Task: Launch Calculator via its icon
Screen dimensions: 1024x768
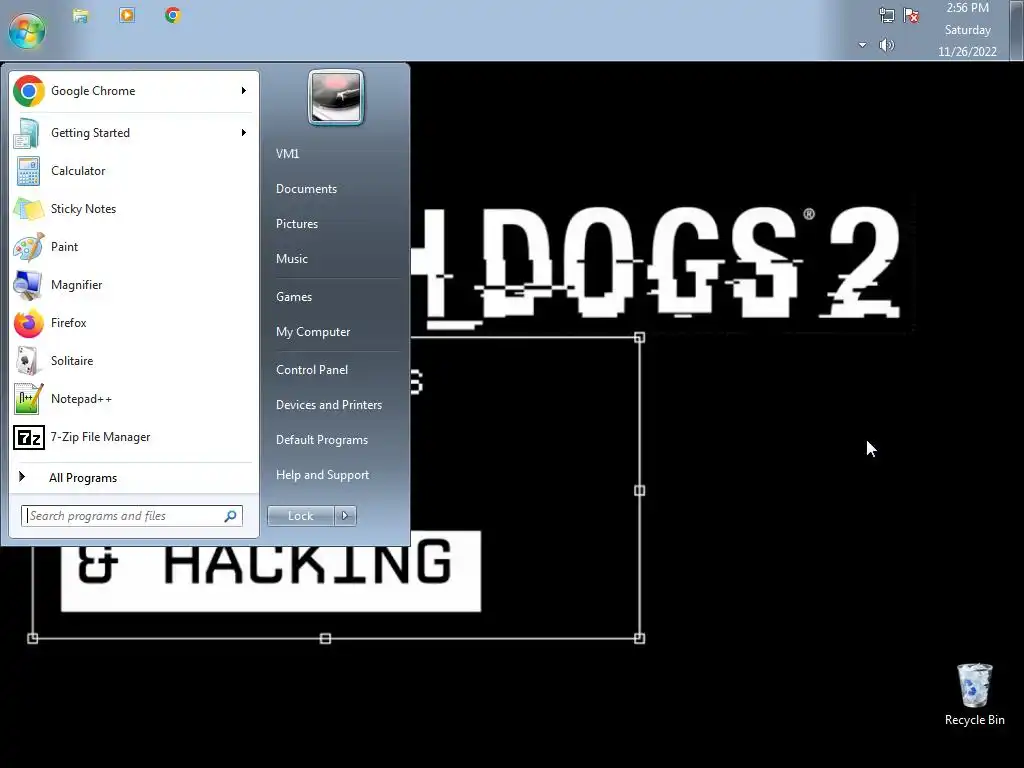Action: 28,171
